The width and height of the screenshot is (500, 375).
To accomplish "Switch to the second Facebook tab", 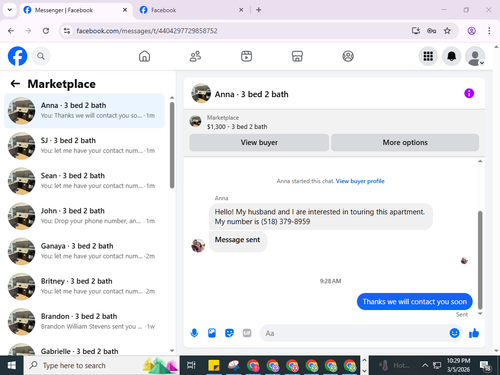I will pos(191,10).
